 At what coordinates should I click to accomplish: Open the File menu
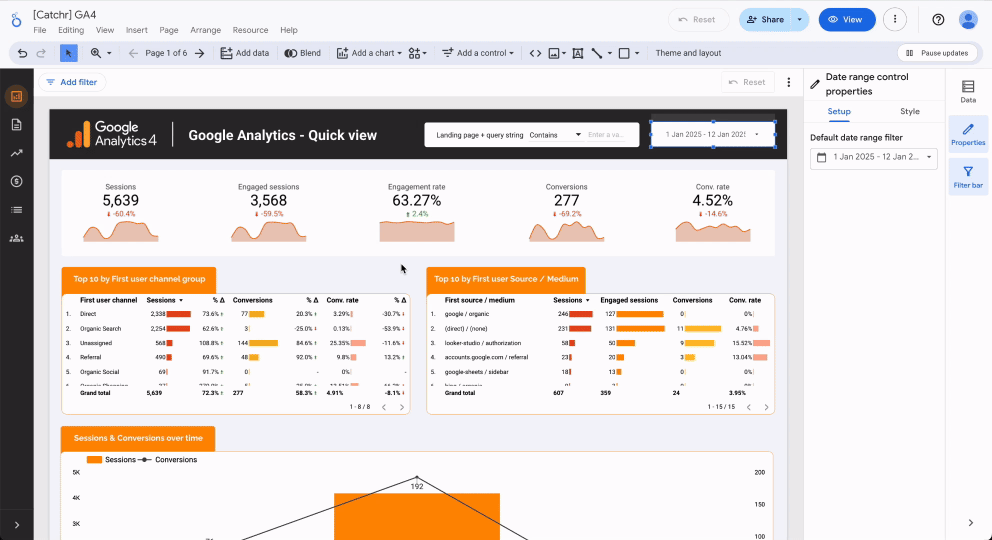pyautogui.click(x=40, y=30)
